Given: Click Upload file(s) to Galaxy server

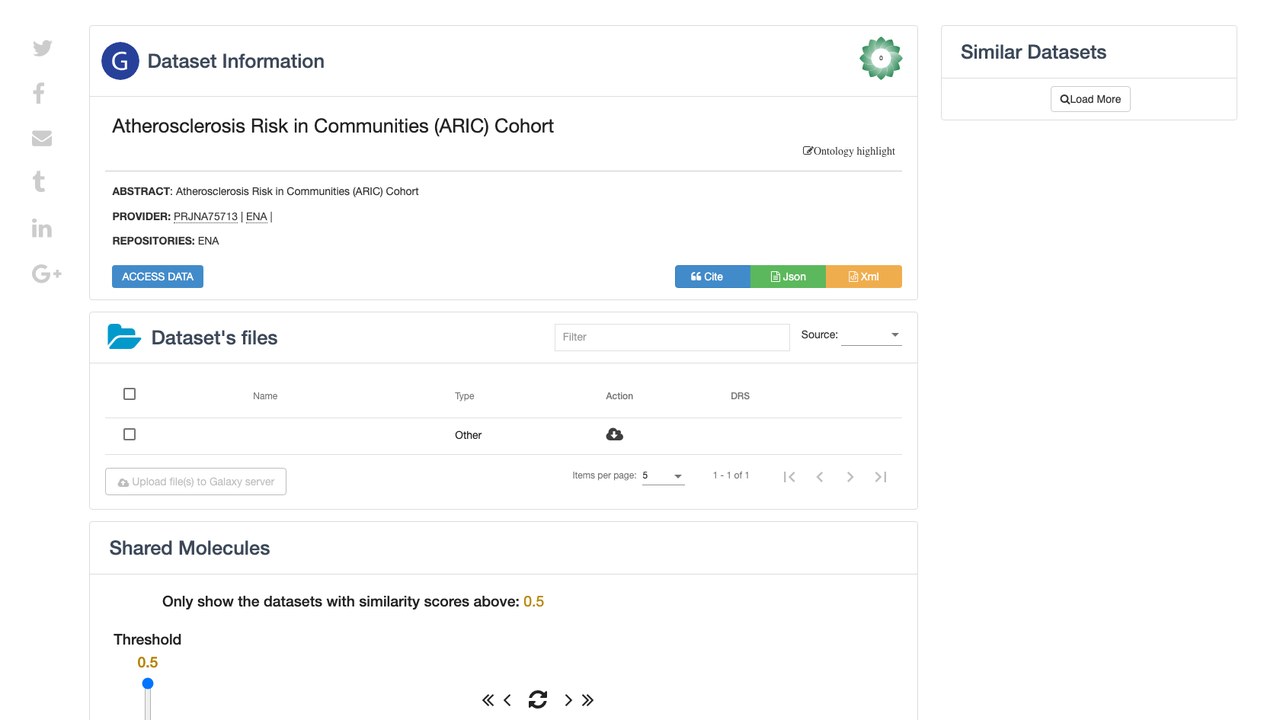Looking at the screenshot, I should point(196,481).
